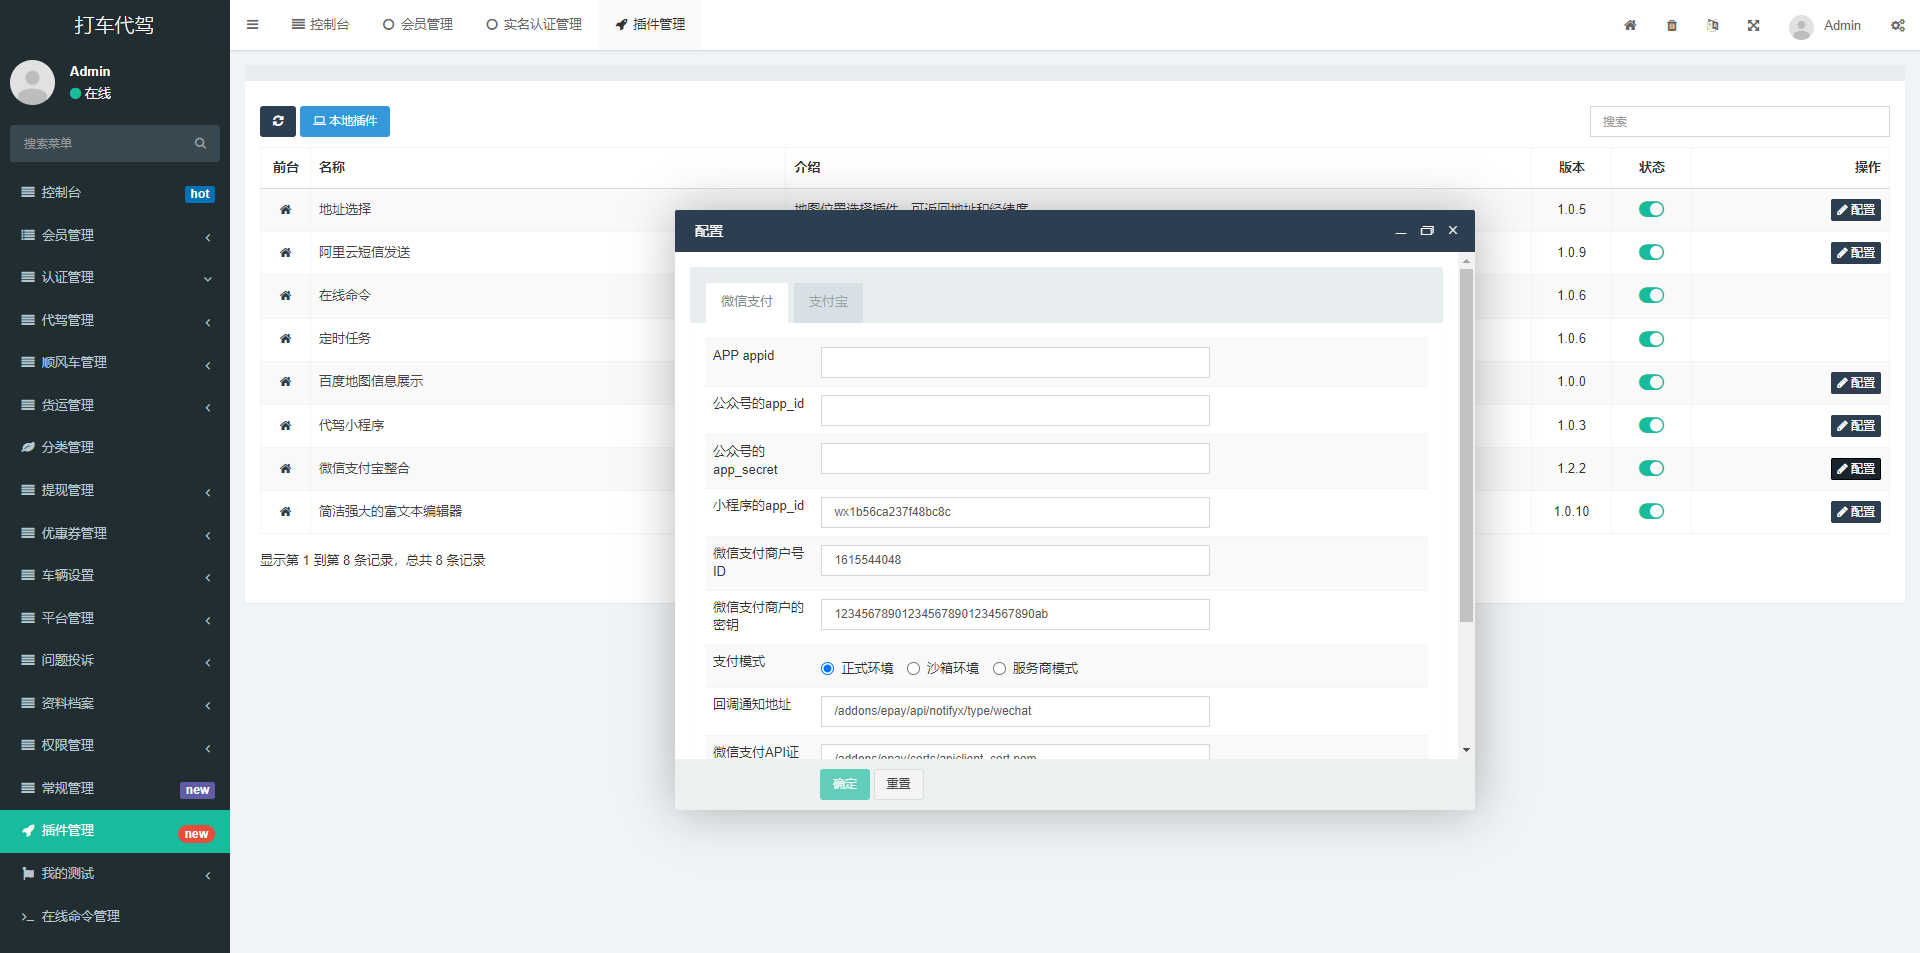Select the 沙箱环境 payment mode option

(913, 668)
